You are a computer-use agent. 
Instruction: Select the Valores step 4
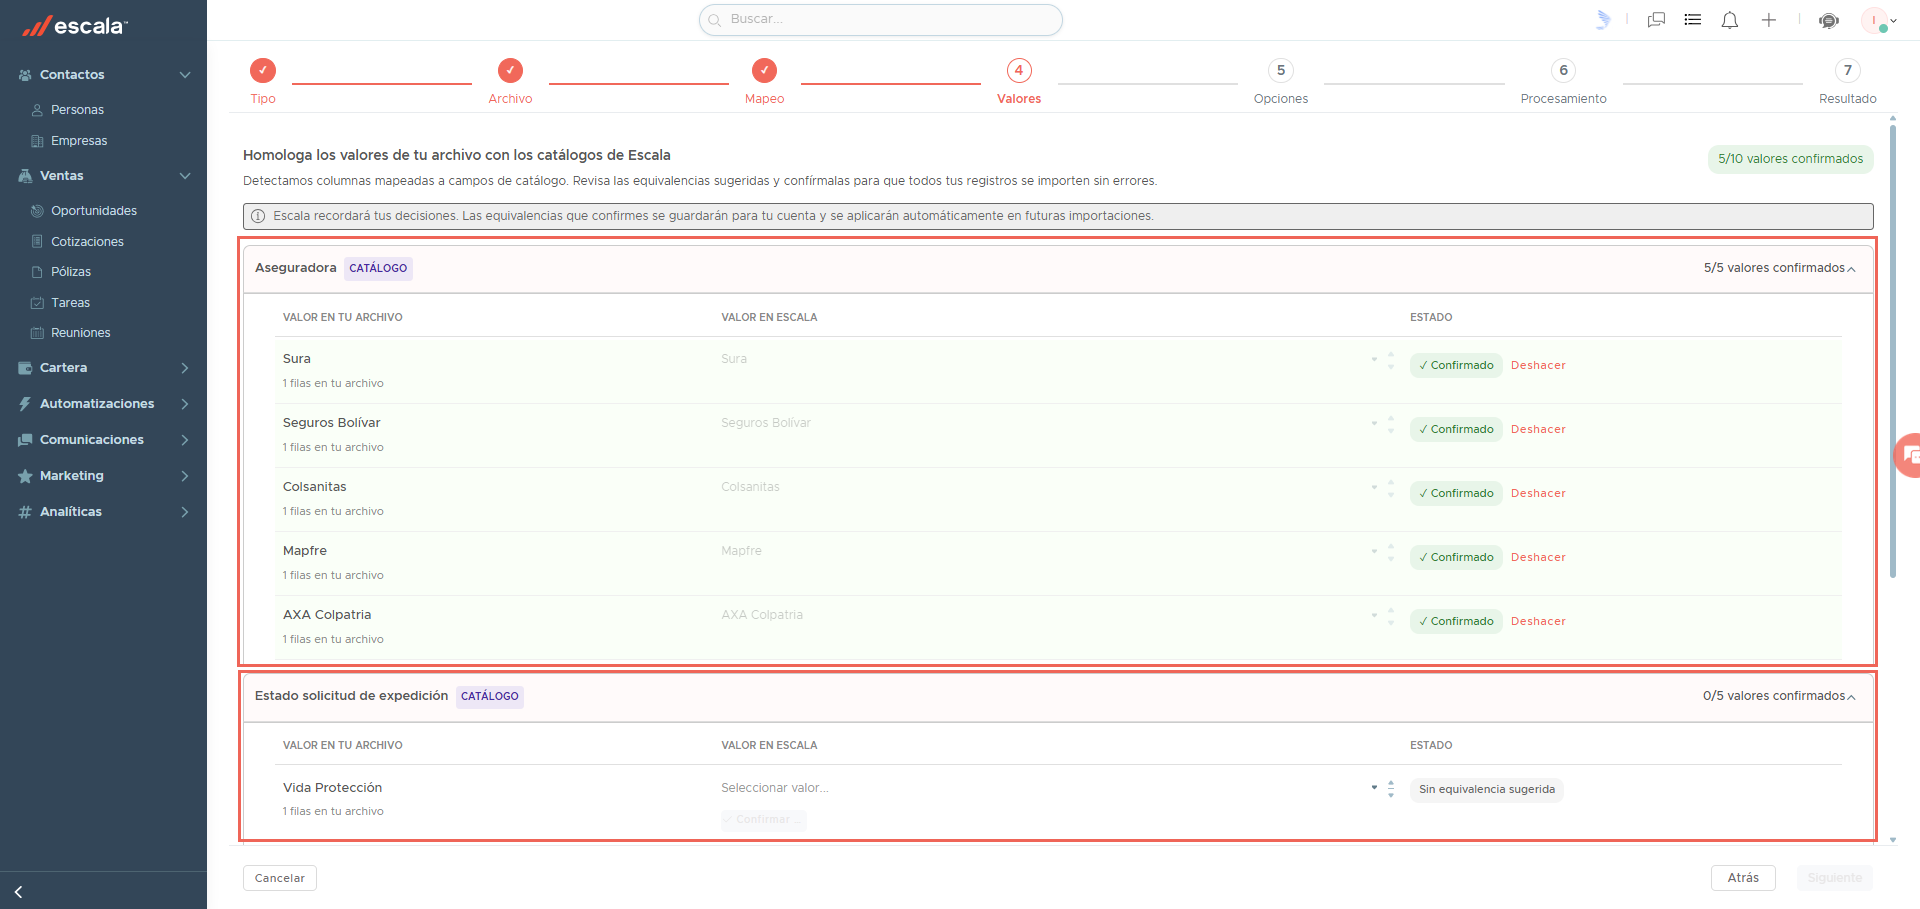pyautogui.click(x=1019, y=80)
